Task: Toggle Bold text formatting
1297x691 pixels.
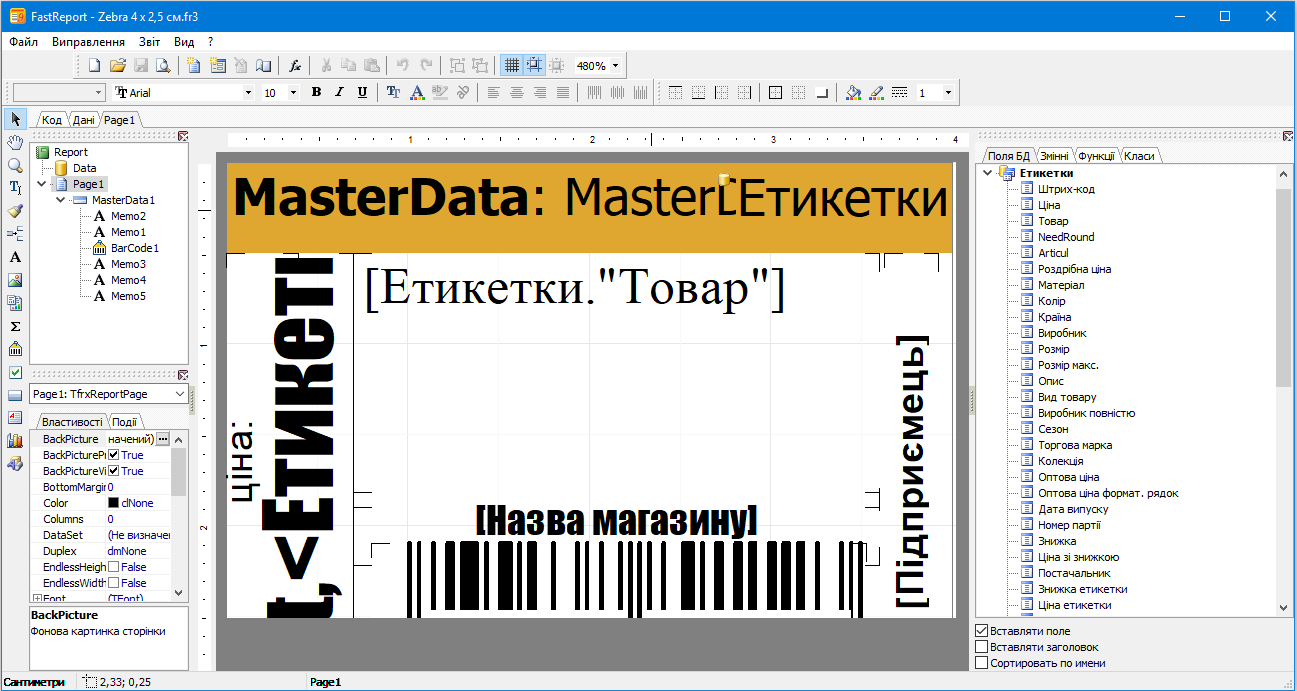Action: coord(316,91)
